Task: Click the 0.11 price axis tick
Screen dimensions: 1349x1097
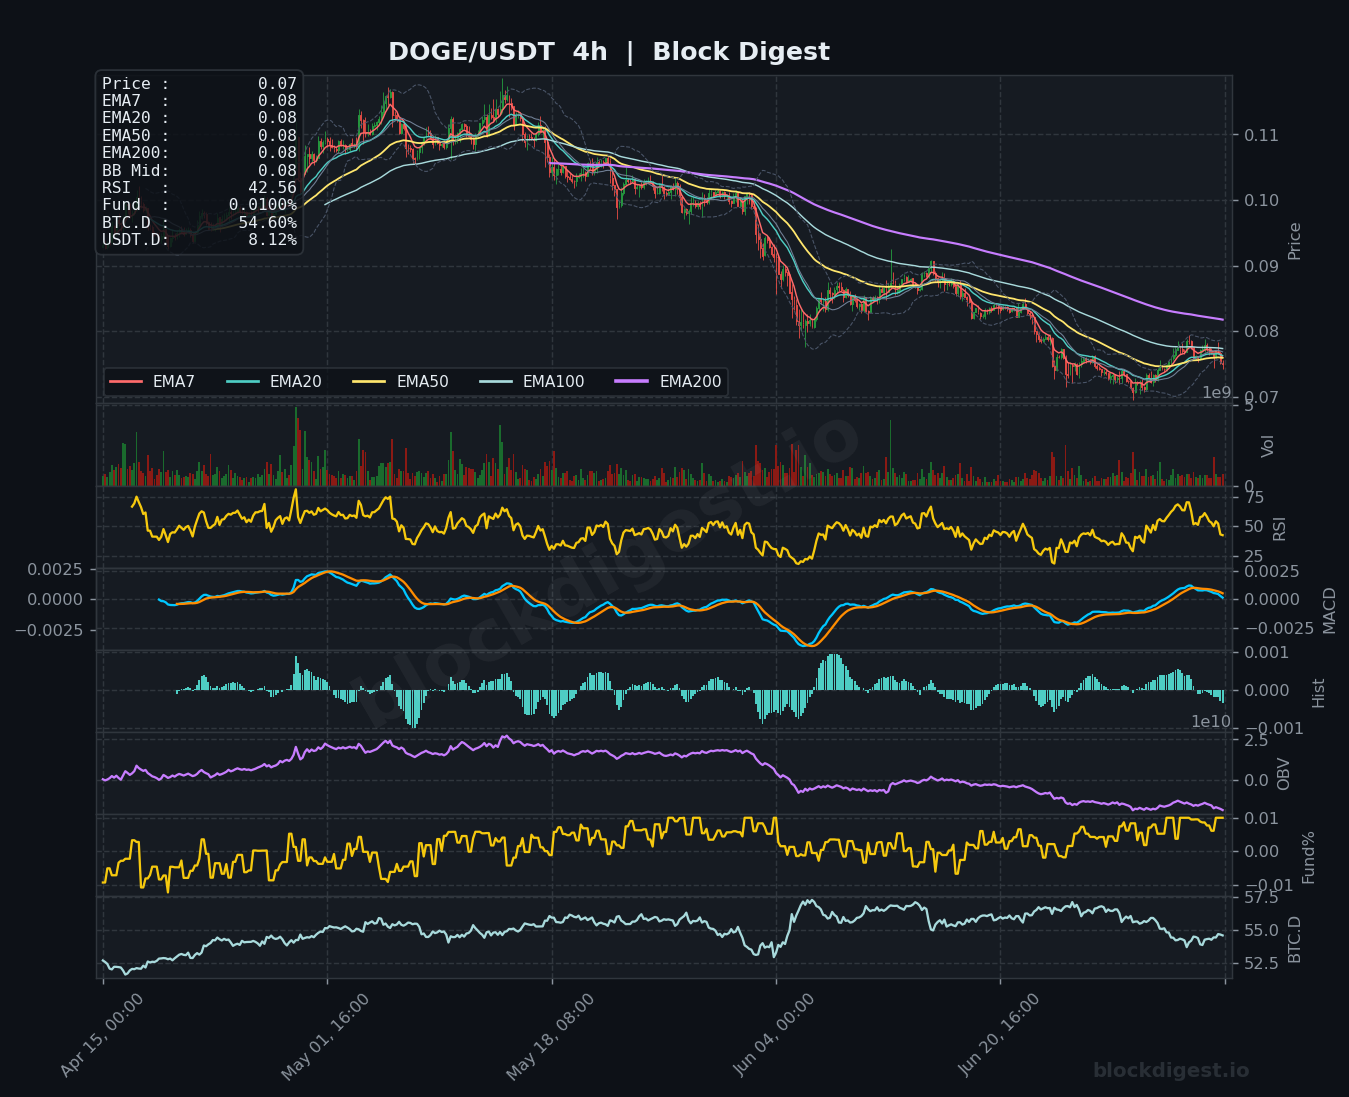Action: (1262, 135)
